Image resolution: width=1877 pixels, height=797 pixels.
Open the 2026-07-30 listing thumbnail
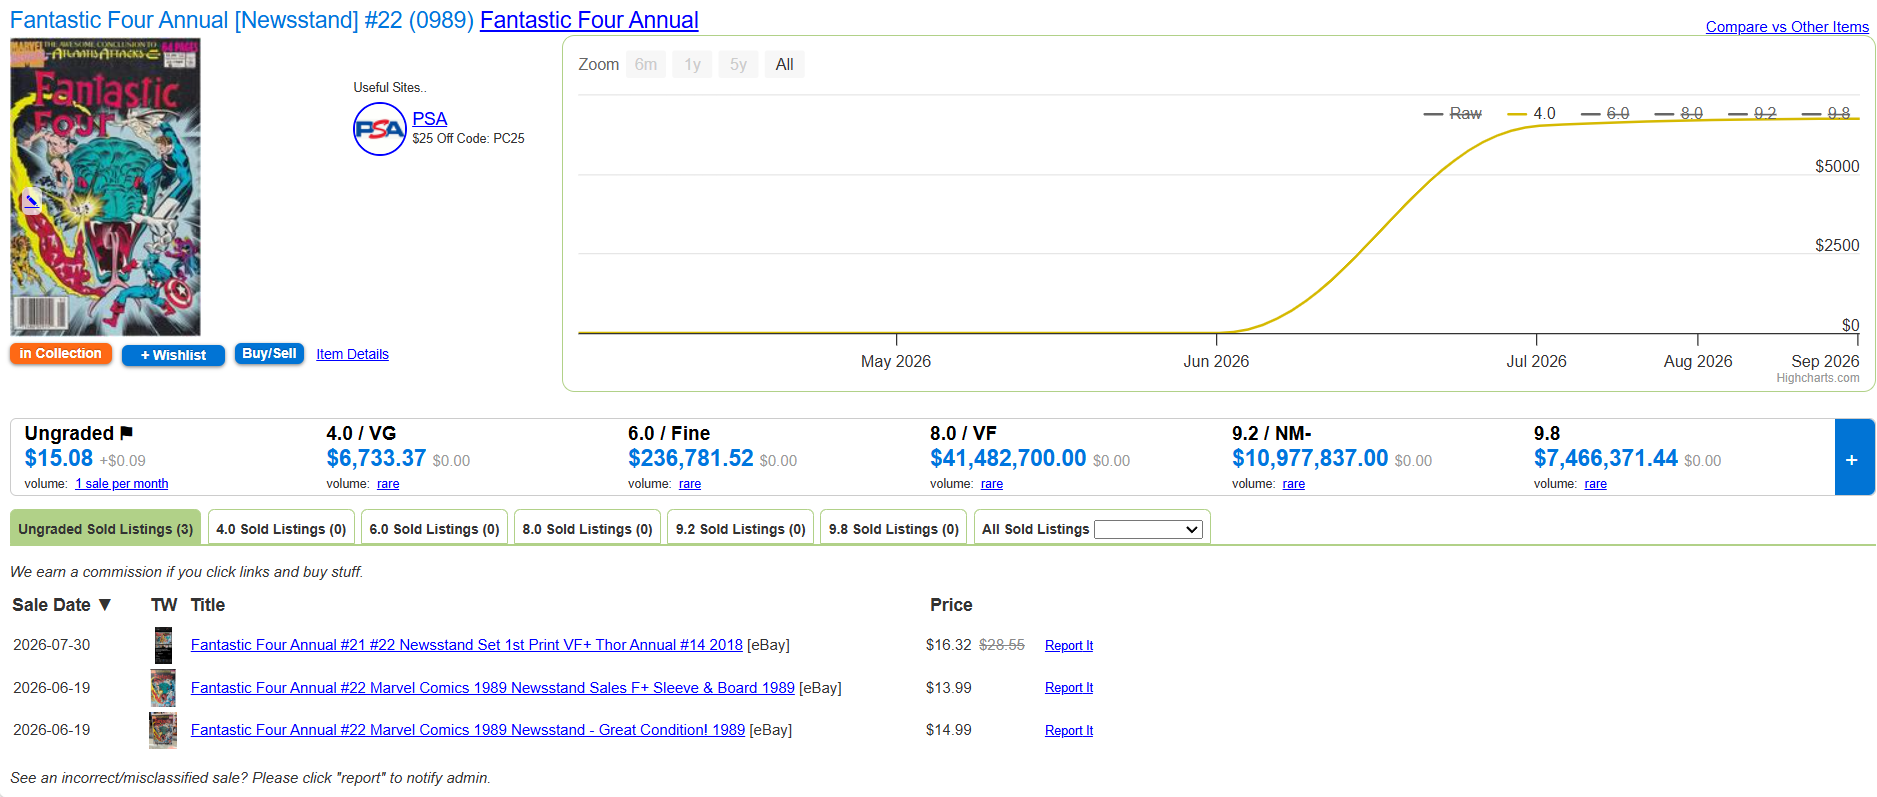tap(163, 645)
